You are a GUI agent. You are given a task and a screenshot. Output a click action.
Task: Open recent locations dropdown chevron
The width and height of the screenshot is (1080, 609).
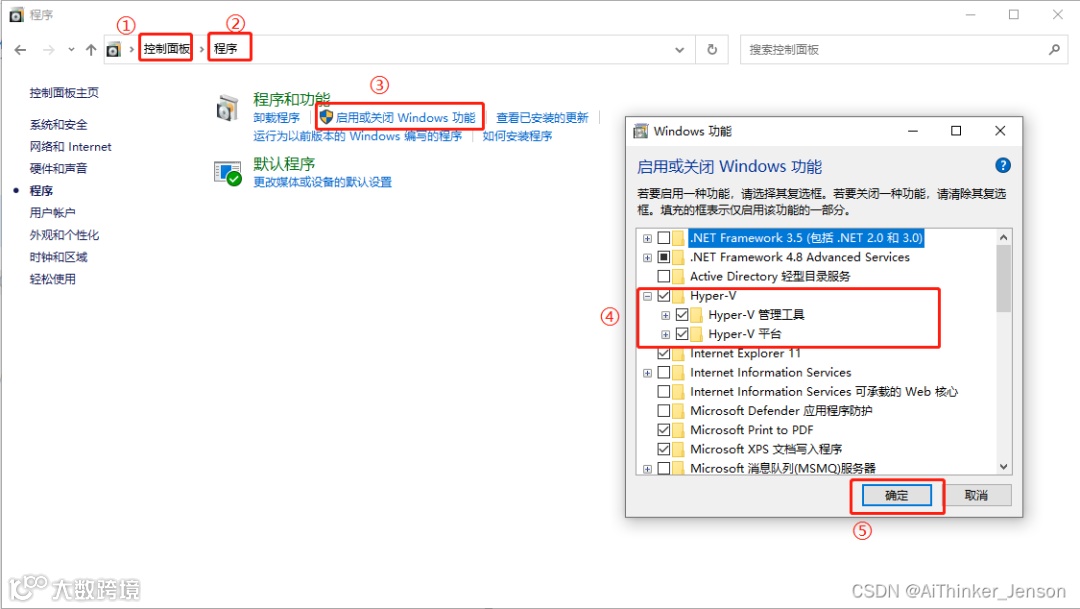click(x=71, y=50)
